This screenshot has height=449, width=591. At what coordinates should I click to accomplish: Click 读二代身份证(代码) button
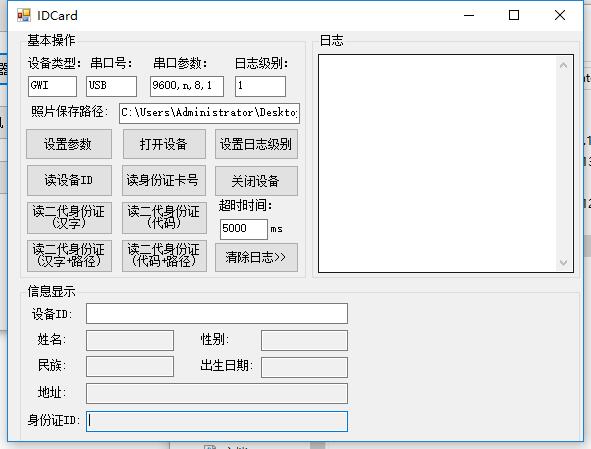pyautogui.click(x=164, y=218)
